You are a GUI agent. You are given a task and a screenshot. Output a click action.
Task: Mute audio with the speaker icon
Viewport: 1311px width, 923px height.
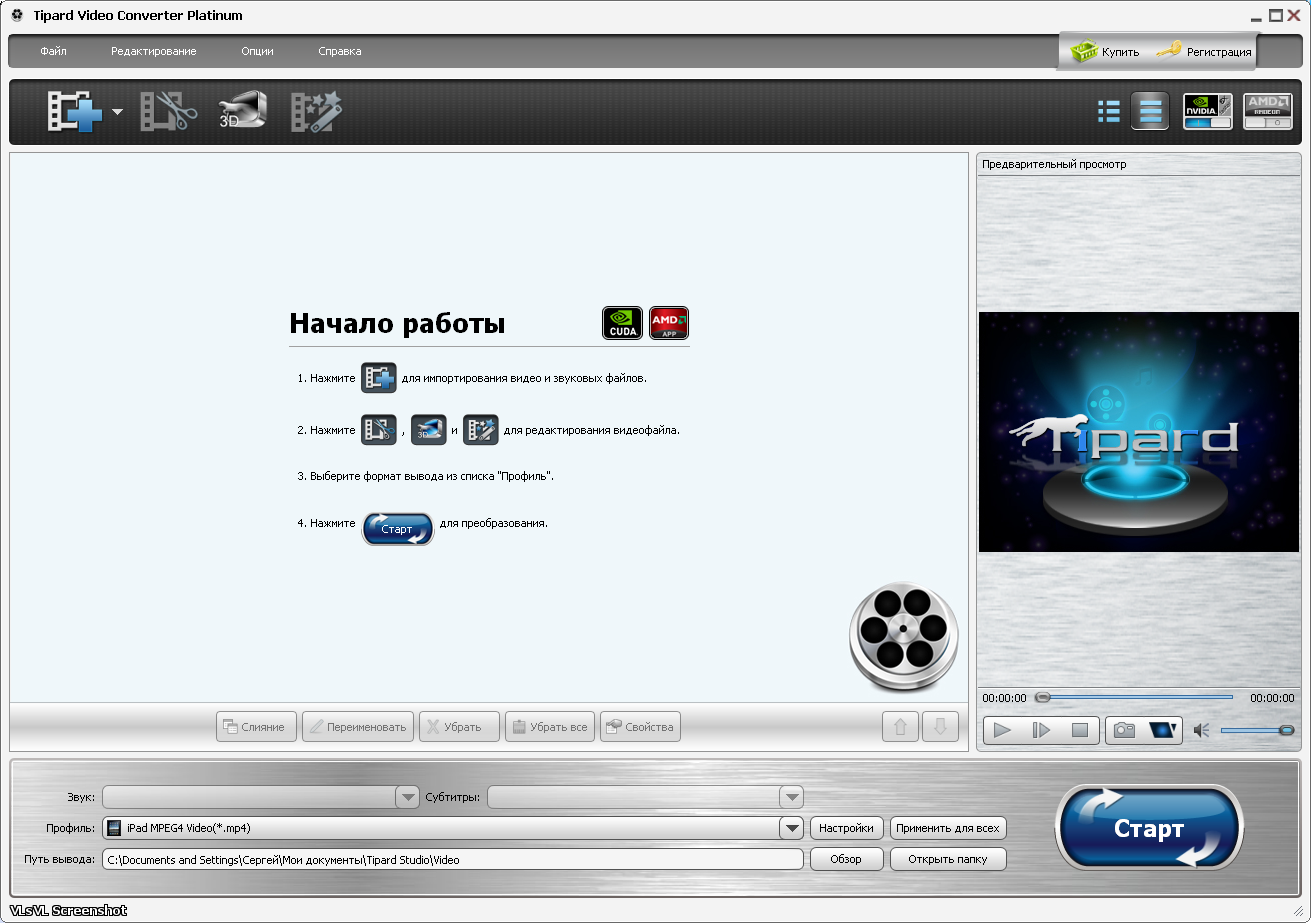[1202, 731]
